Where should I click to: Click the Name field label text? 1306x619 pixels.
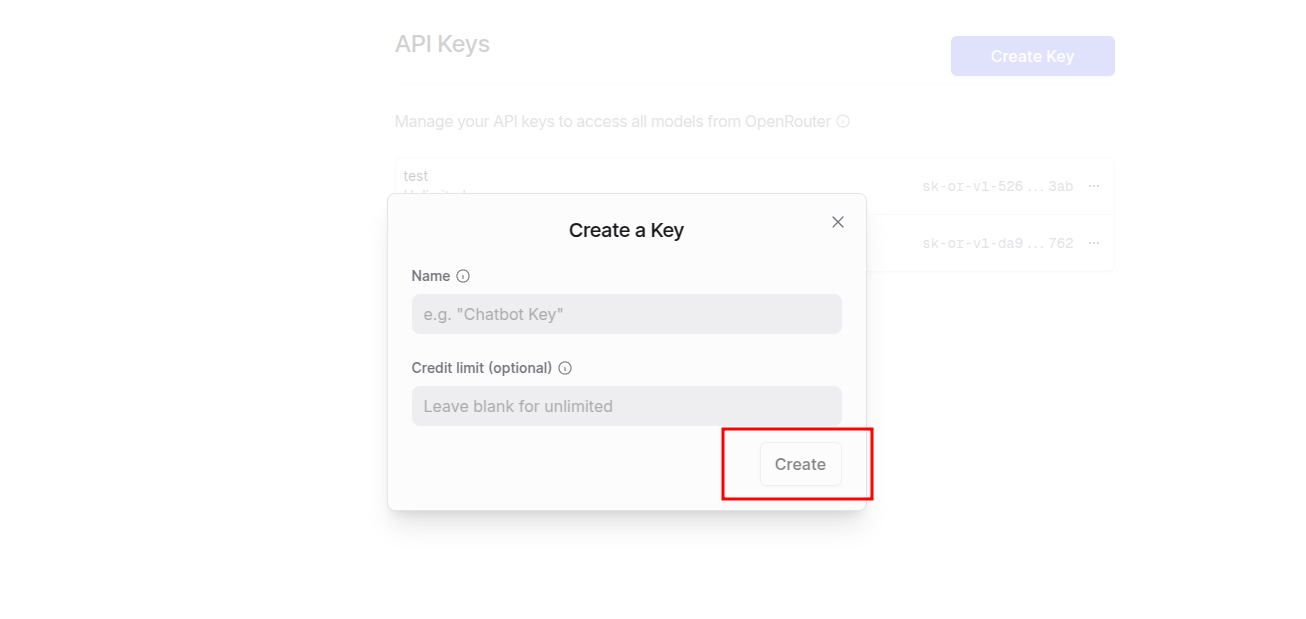click(x=430, y=276)
